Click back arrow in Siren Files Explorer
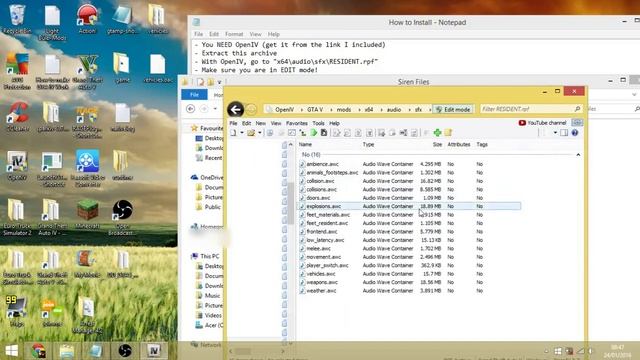The width and height of the screenshot is (640, 360). [x=190, y=109]
